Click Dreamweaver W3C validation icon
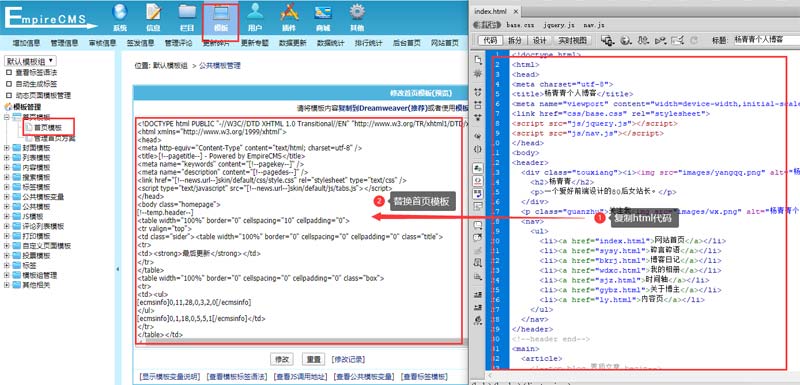The height and width of the screenshot is (385, 800). tap(661, 40)
